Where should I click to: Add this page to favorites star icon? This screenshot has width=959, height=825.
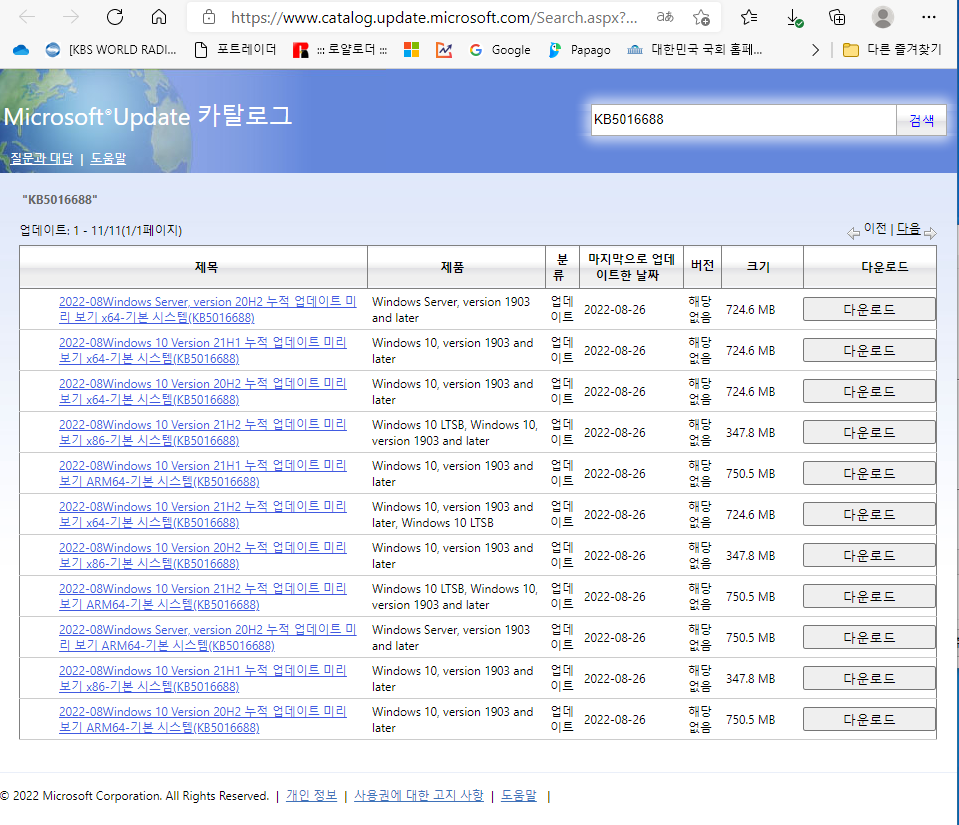click(702, 18)
